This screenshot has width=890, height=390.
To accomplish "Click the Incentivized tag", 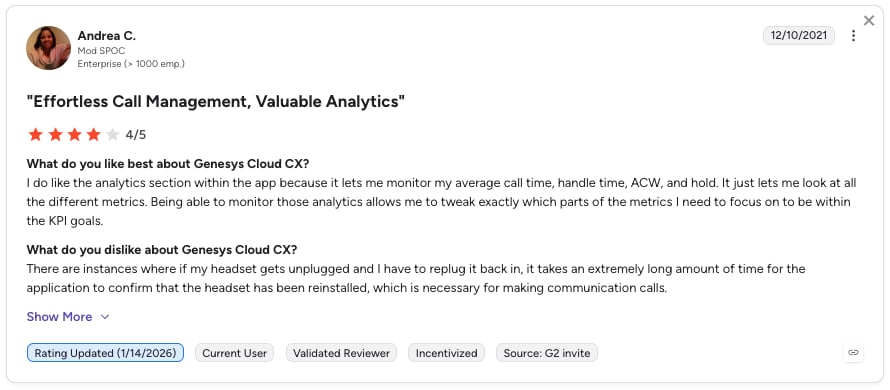I will point(446,353).
